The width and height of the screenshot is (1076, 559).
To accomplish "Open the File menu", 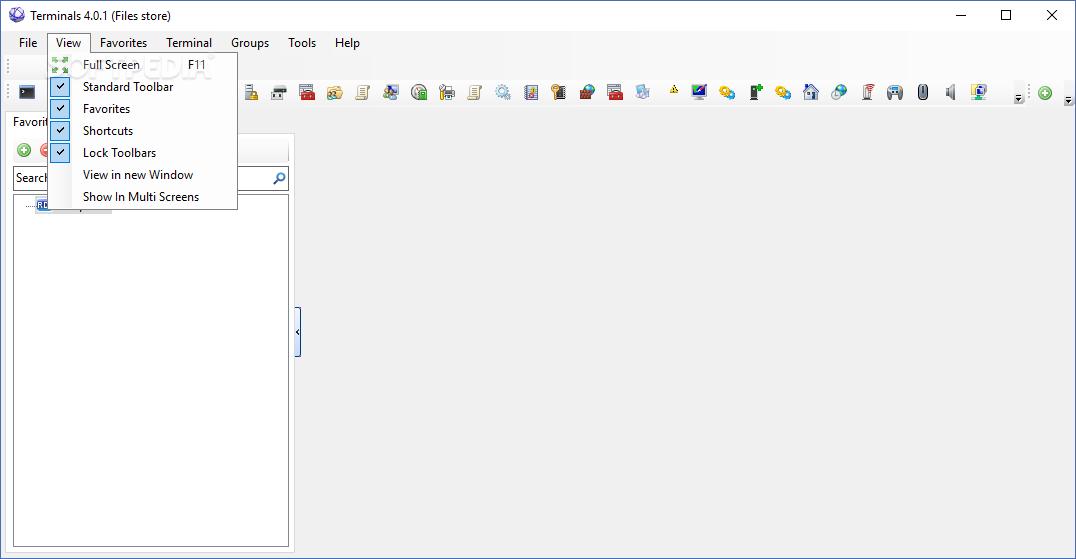I will click(28, 43).
